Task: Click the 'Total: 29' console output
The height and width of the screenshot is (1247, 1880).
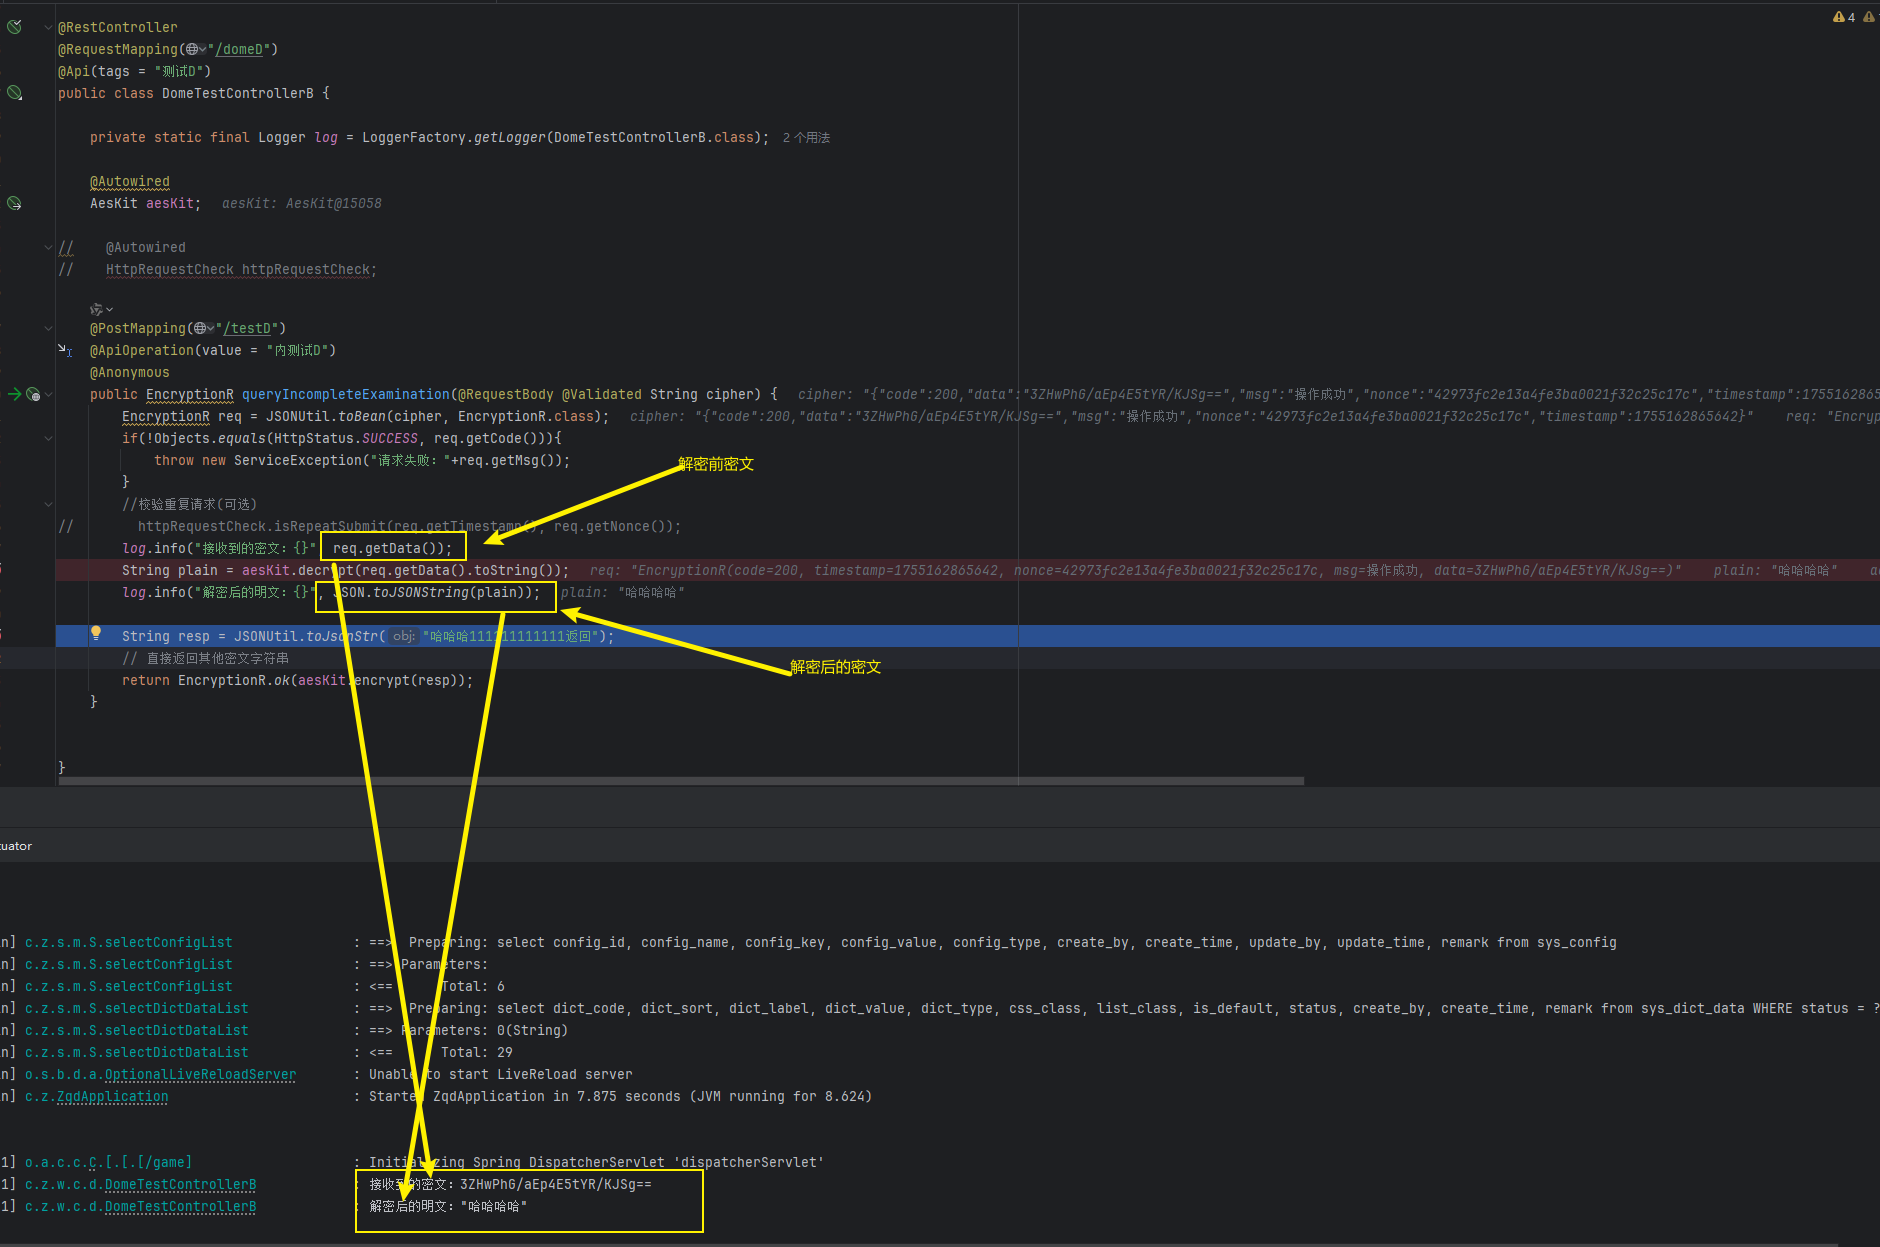Action: click(x=477, y=1052)
